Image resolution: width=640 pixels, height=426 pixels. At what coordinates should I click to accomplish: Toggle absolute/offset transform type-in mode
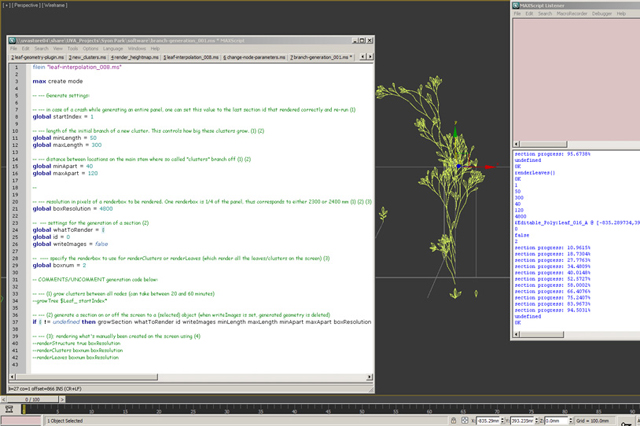coord(464,420)
